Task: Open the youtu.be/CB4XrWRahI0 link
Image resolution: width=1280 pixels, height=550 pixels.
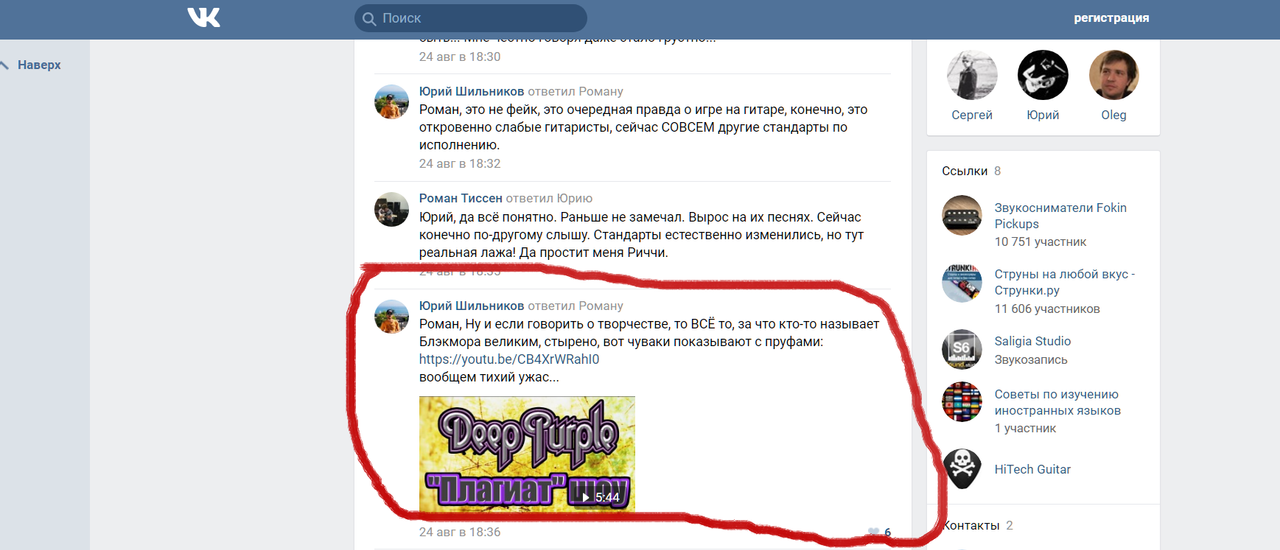Action: coord(509,359)
